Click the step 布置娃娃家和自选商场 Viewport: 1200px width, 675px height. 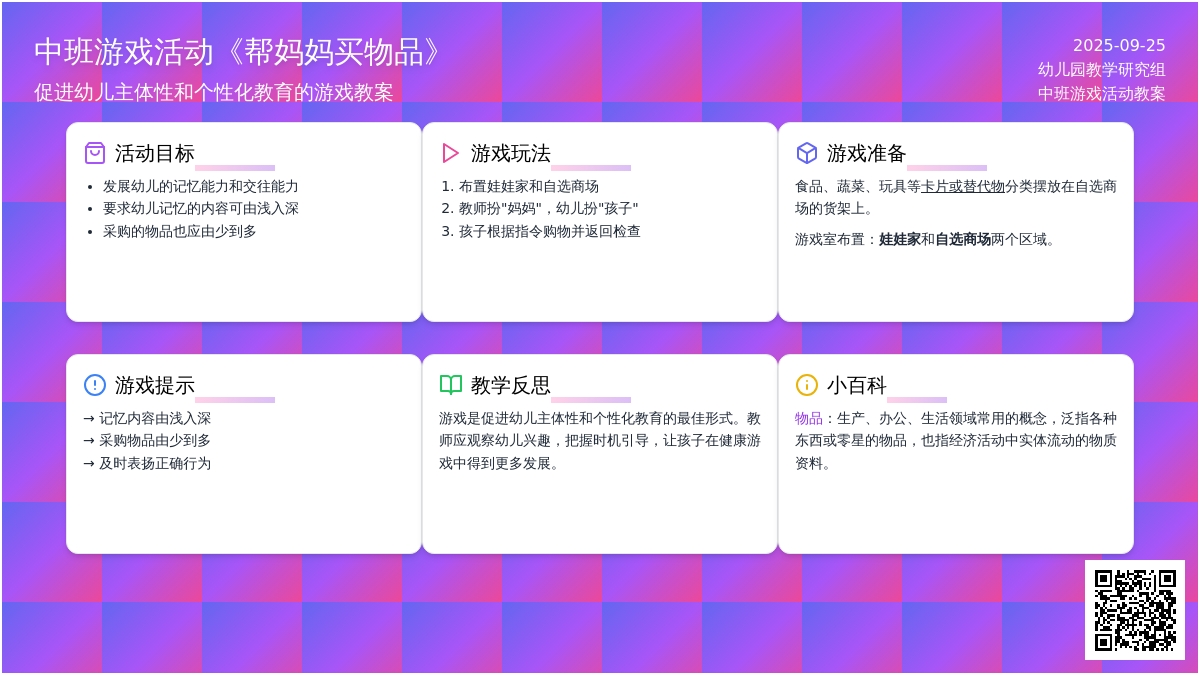click(x=528, y=186)
